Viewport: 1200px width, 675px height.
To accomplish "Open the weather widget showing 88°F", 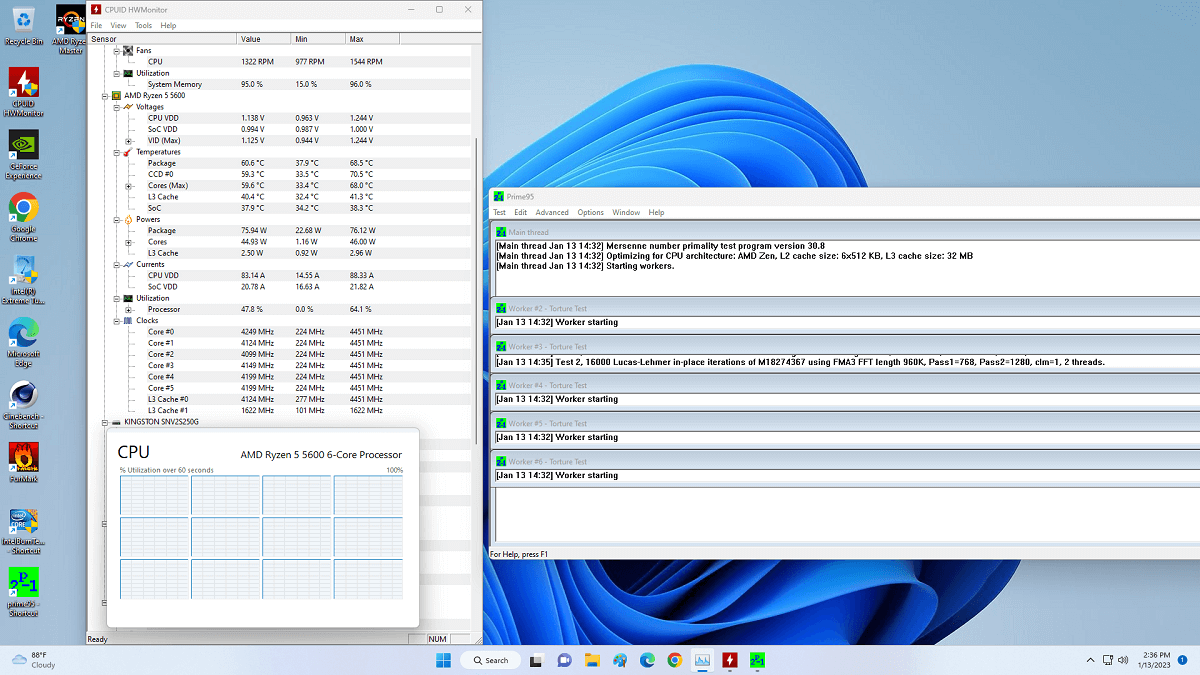I will pos(33,660).
